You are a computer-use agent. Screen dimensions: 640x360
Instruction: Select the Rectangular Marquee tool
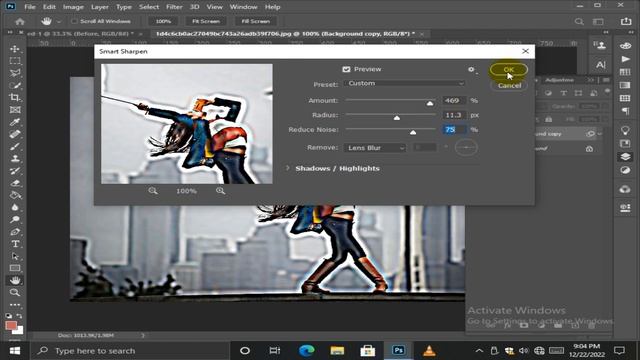click(15, 61)
